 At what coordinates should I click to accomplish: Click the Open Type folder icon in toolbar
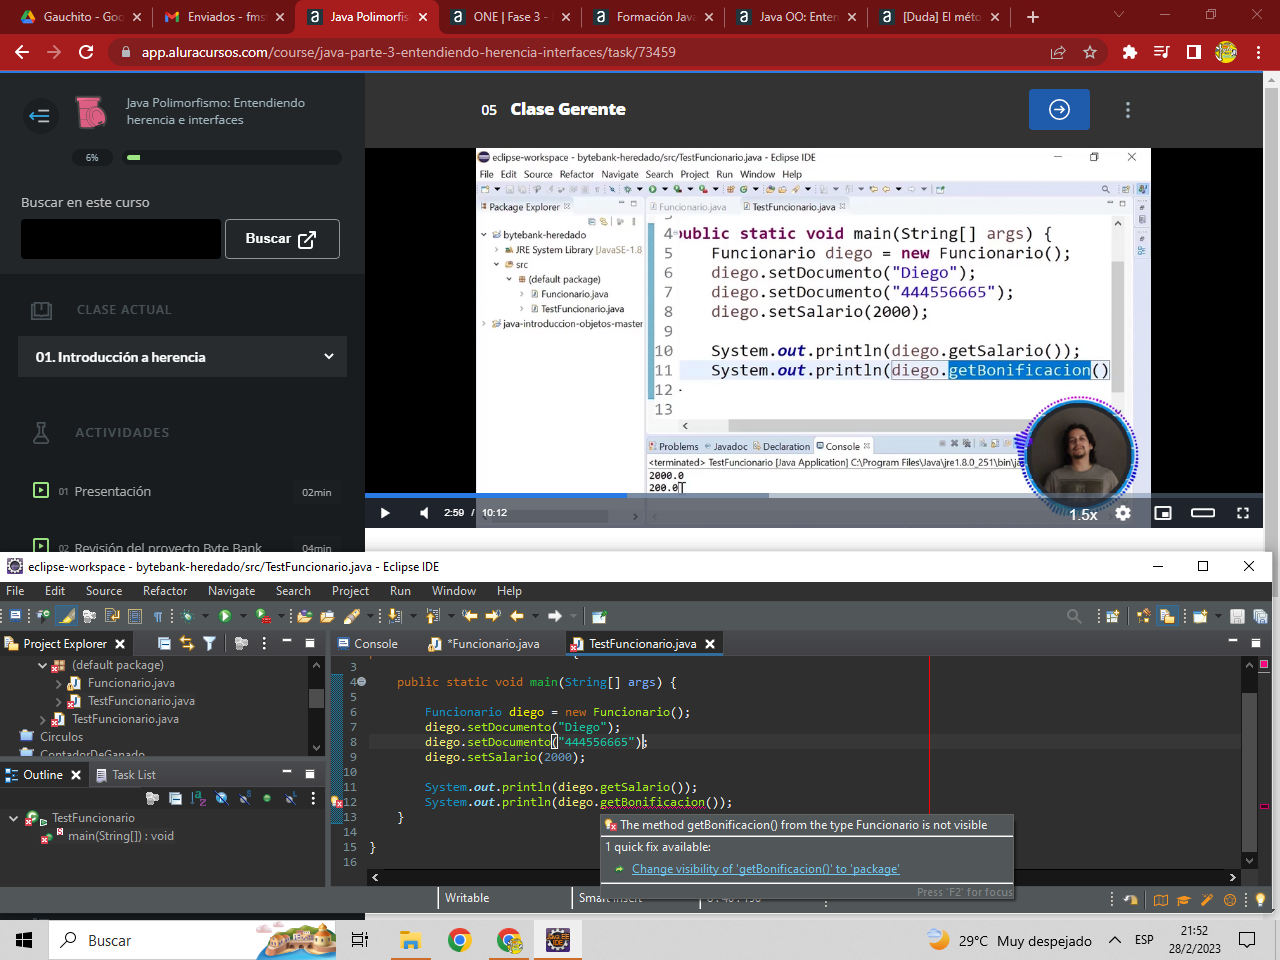[304, 616]
